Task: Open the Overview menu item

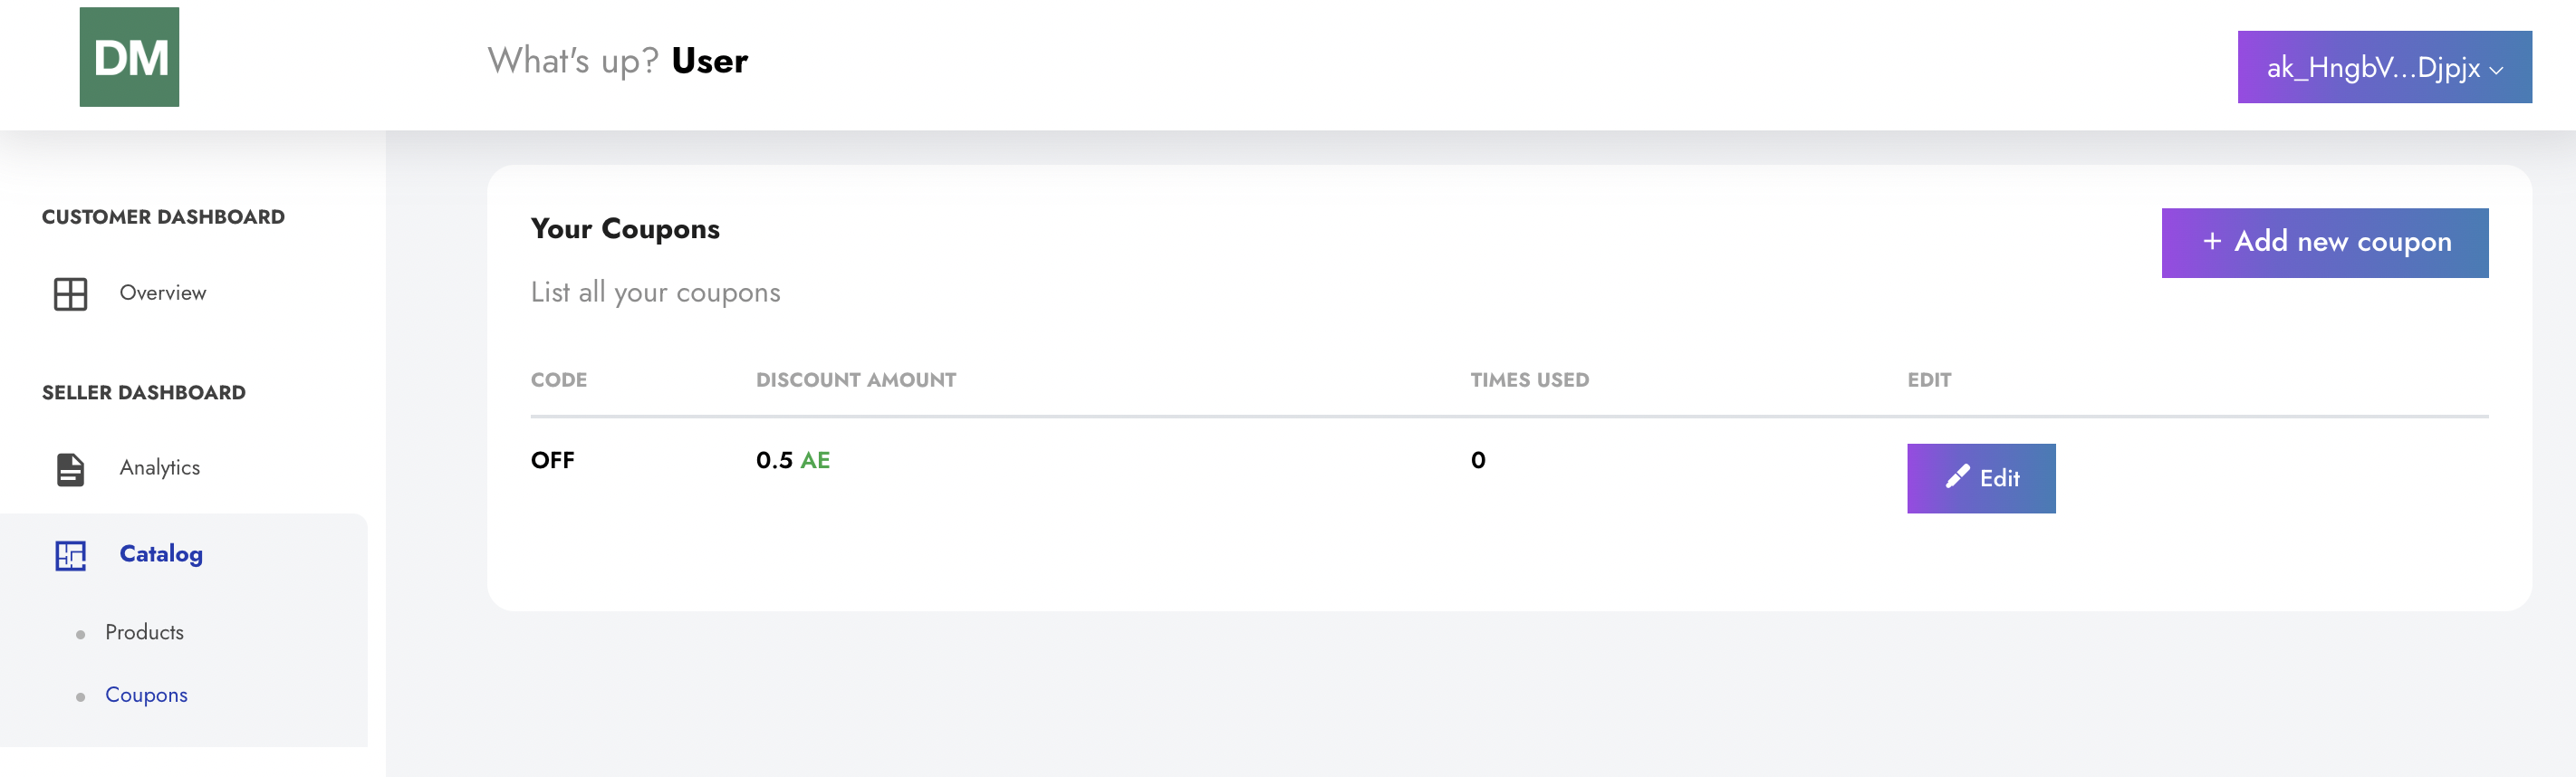Action: click(x=162, y=293)
